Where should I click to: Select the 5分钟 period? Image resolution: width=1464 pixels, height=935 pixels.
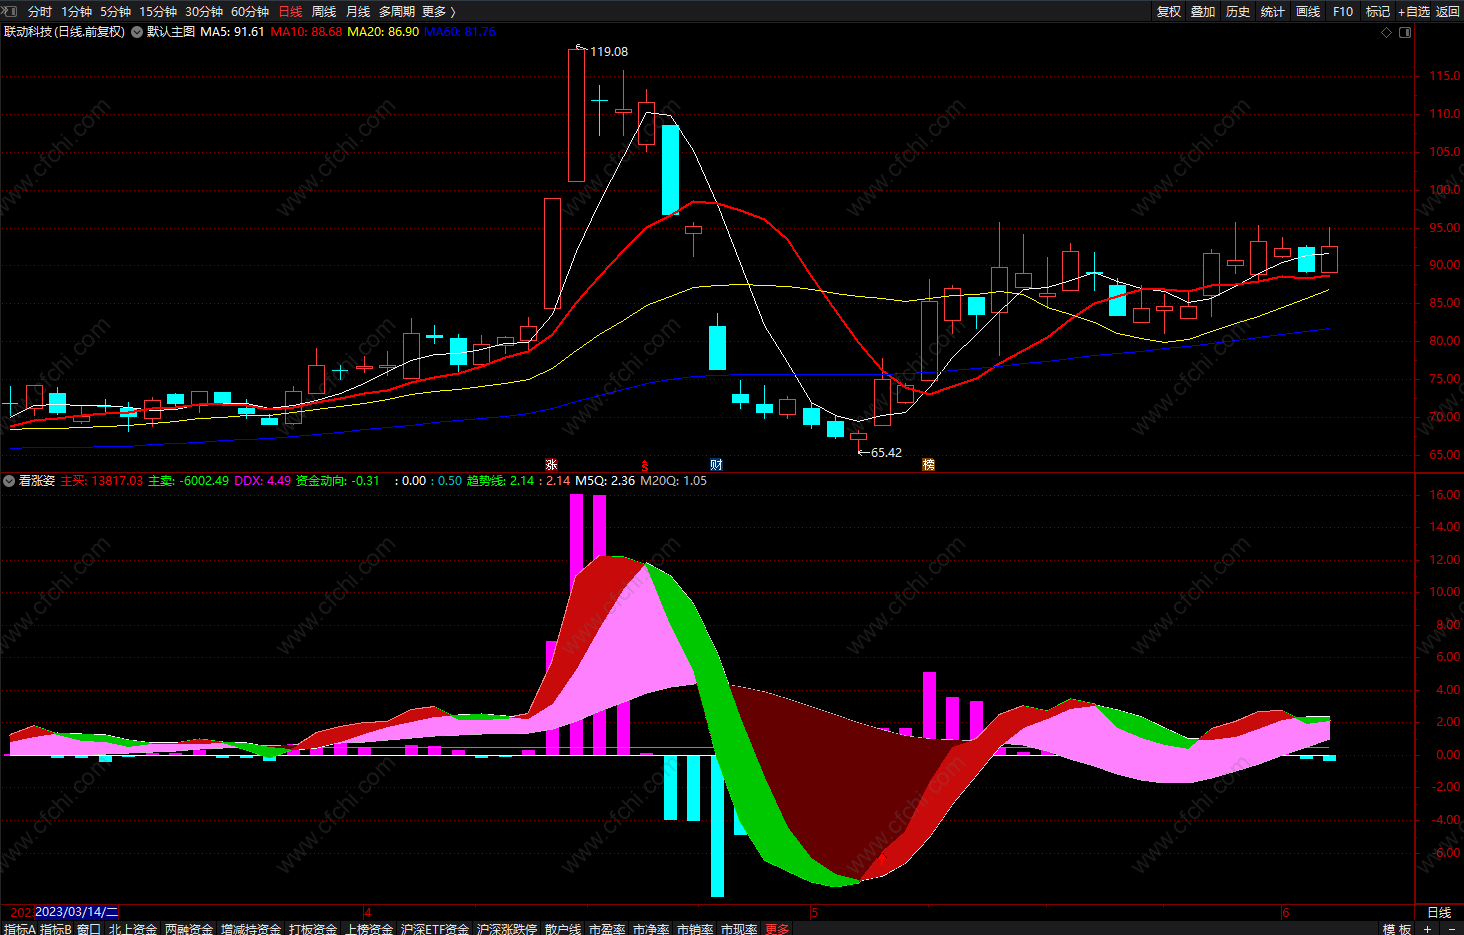pos(115,12)
